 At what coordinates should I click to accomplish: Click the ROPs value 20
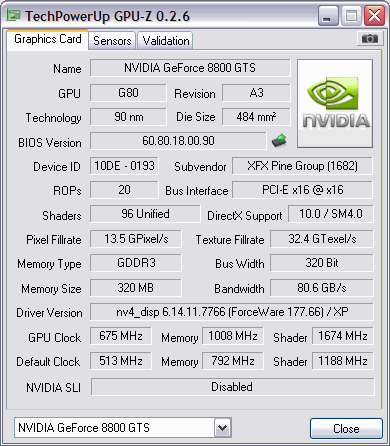[124, 190]
